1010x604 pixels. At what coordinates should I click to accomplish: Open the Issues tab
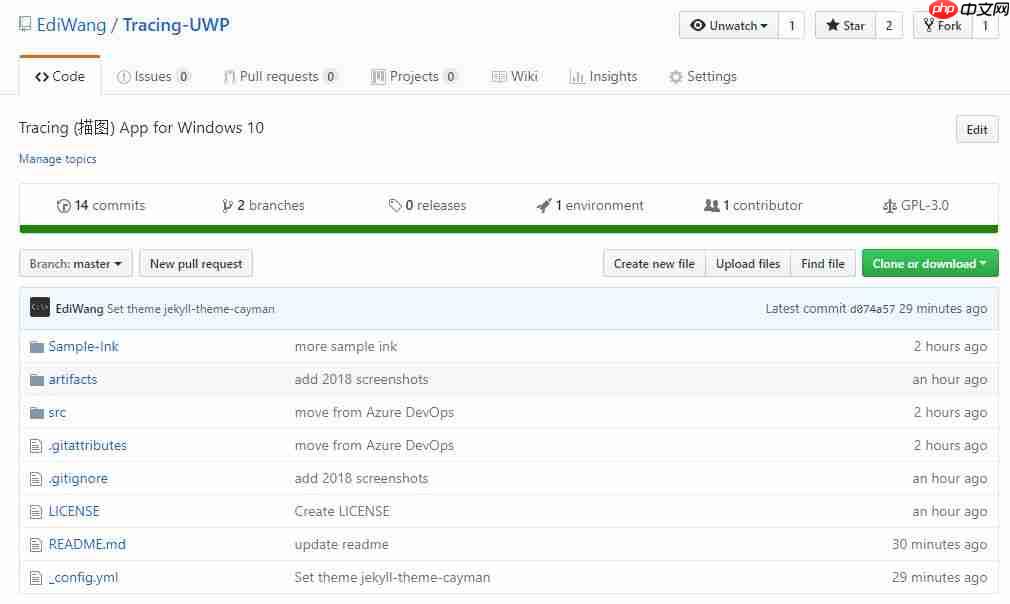point(153,77)
